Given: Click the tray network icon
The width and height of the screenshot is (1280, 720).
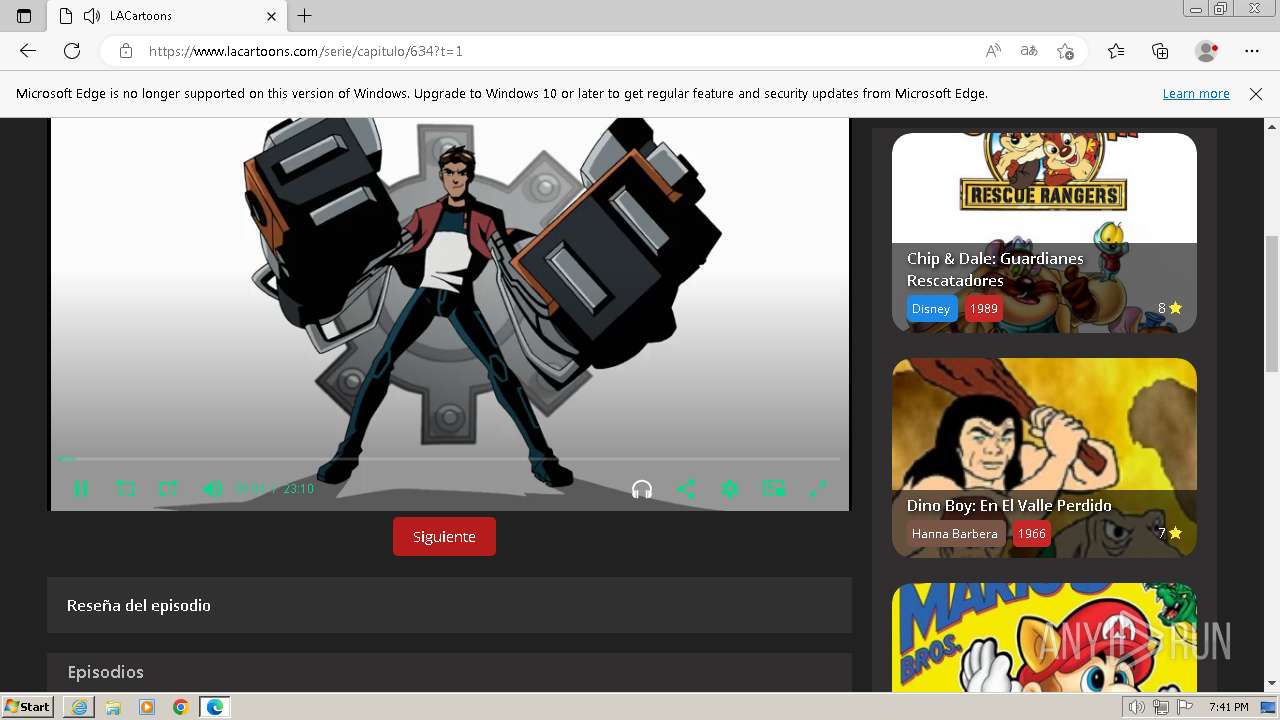Looking at the screenshot, I should tap(1161, 707).
